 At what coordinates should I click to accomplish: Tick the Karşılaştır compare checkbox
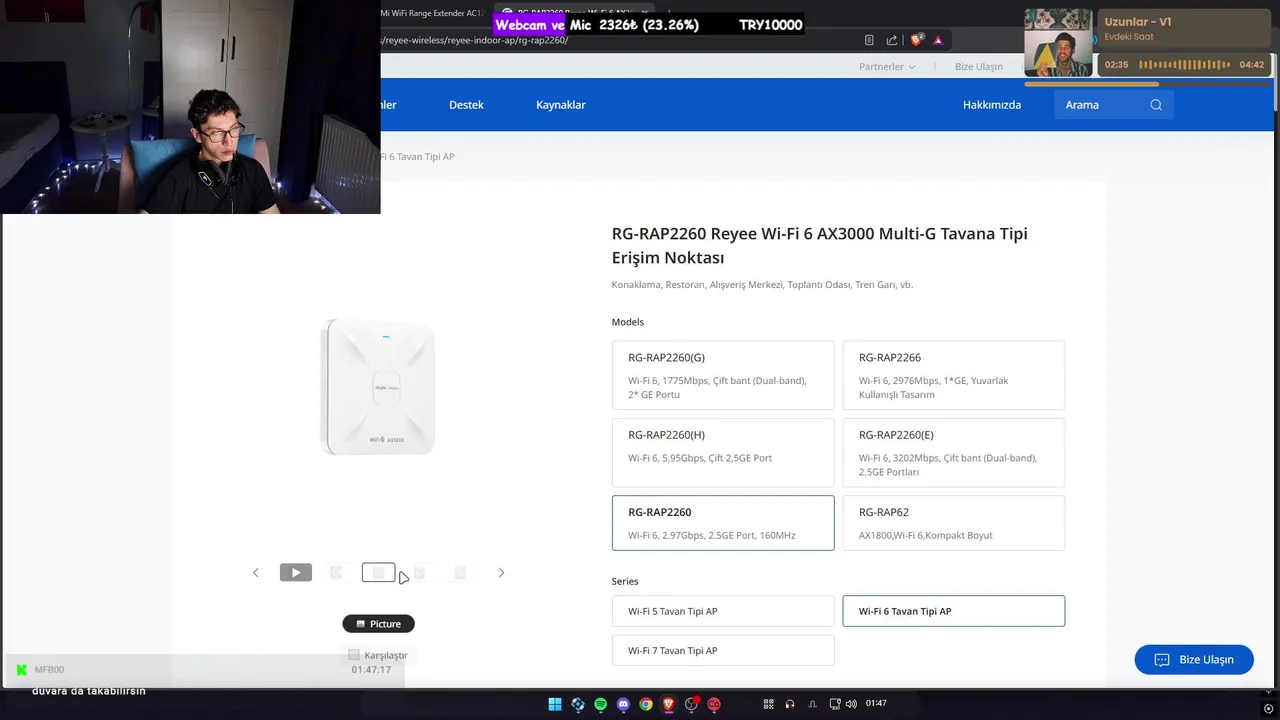click(x=354, y=655)
